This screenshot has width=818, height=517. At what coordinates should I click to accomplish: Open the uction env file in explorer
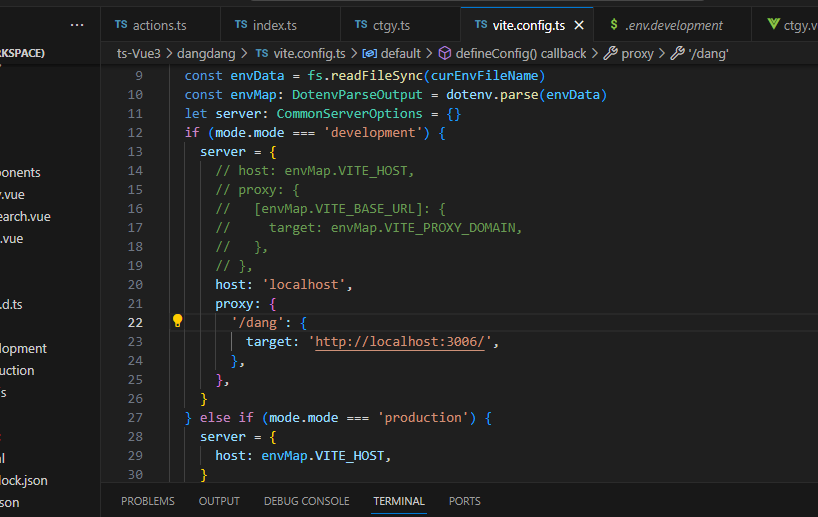pos(17,370)
